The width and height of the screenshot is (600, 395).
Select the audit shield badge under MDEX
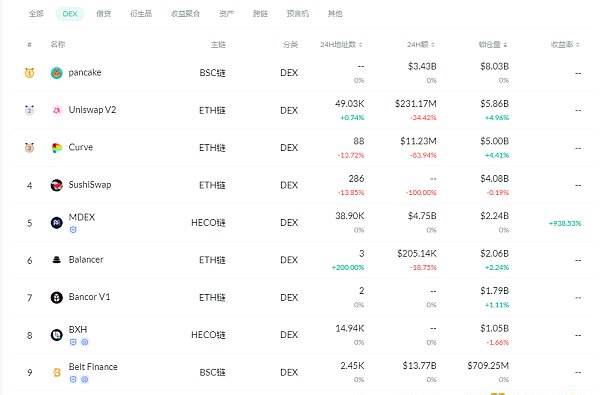click(x=73, y=230)
